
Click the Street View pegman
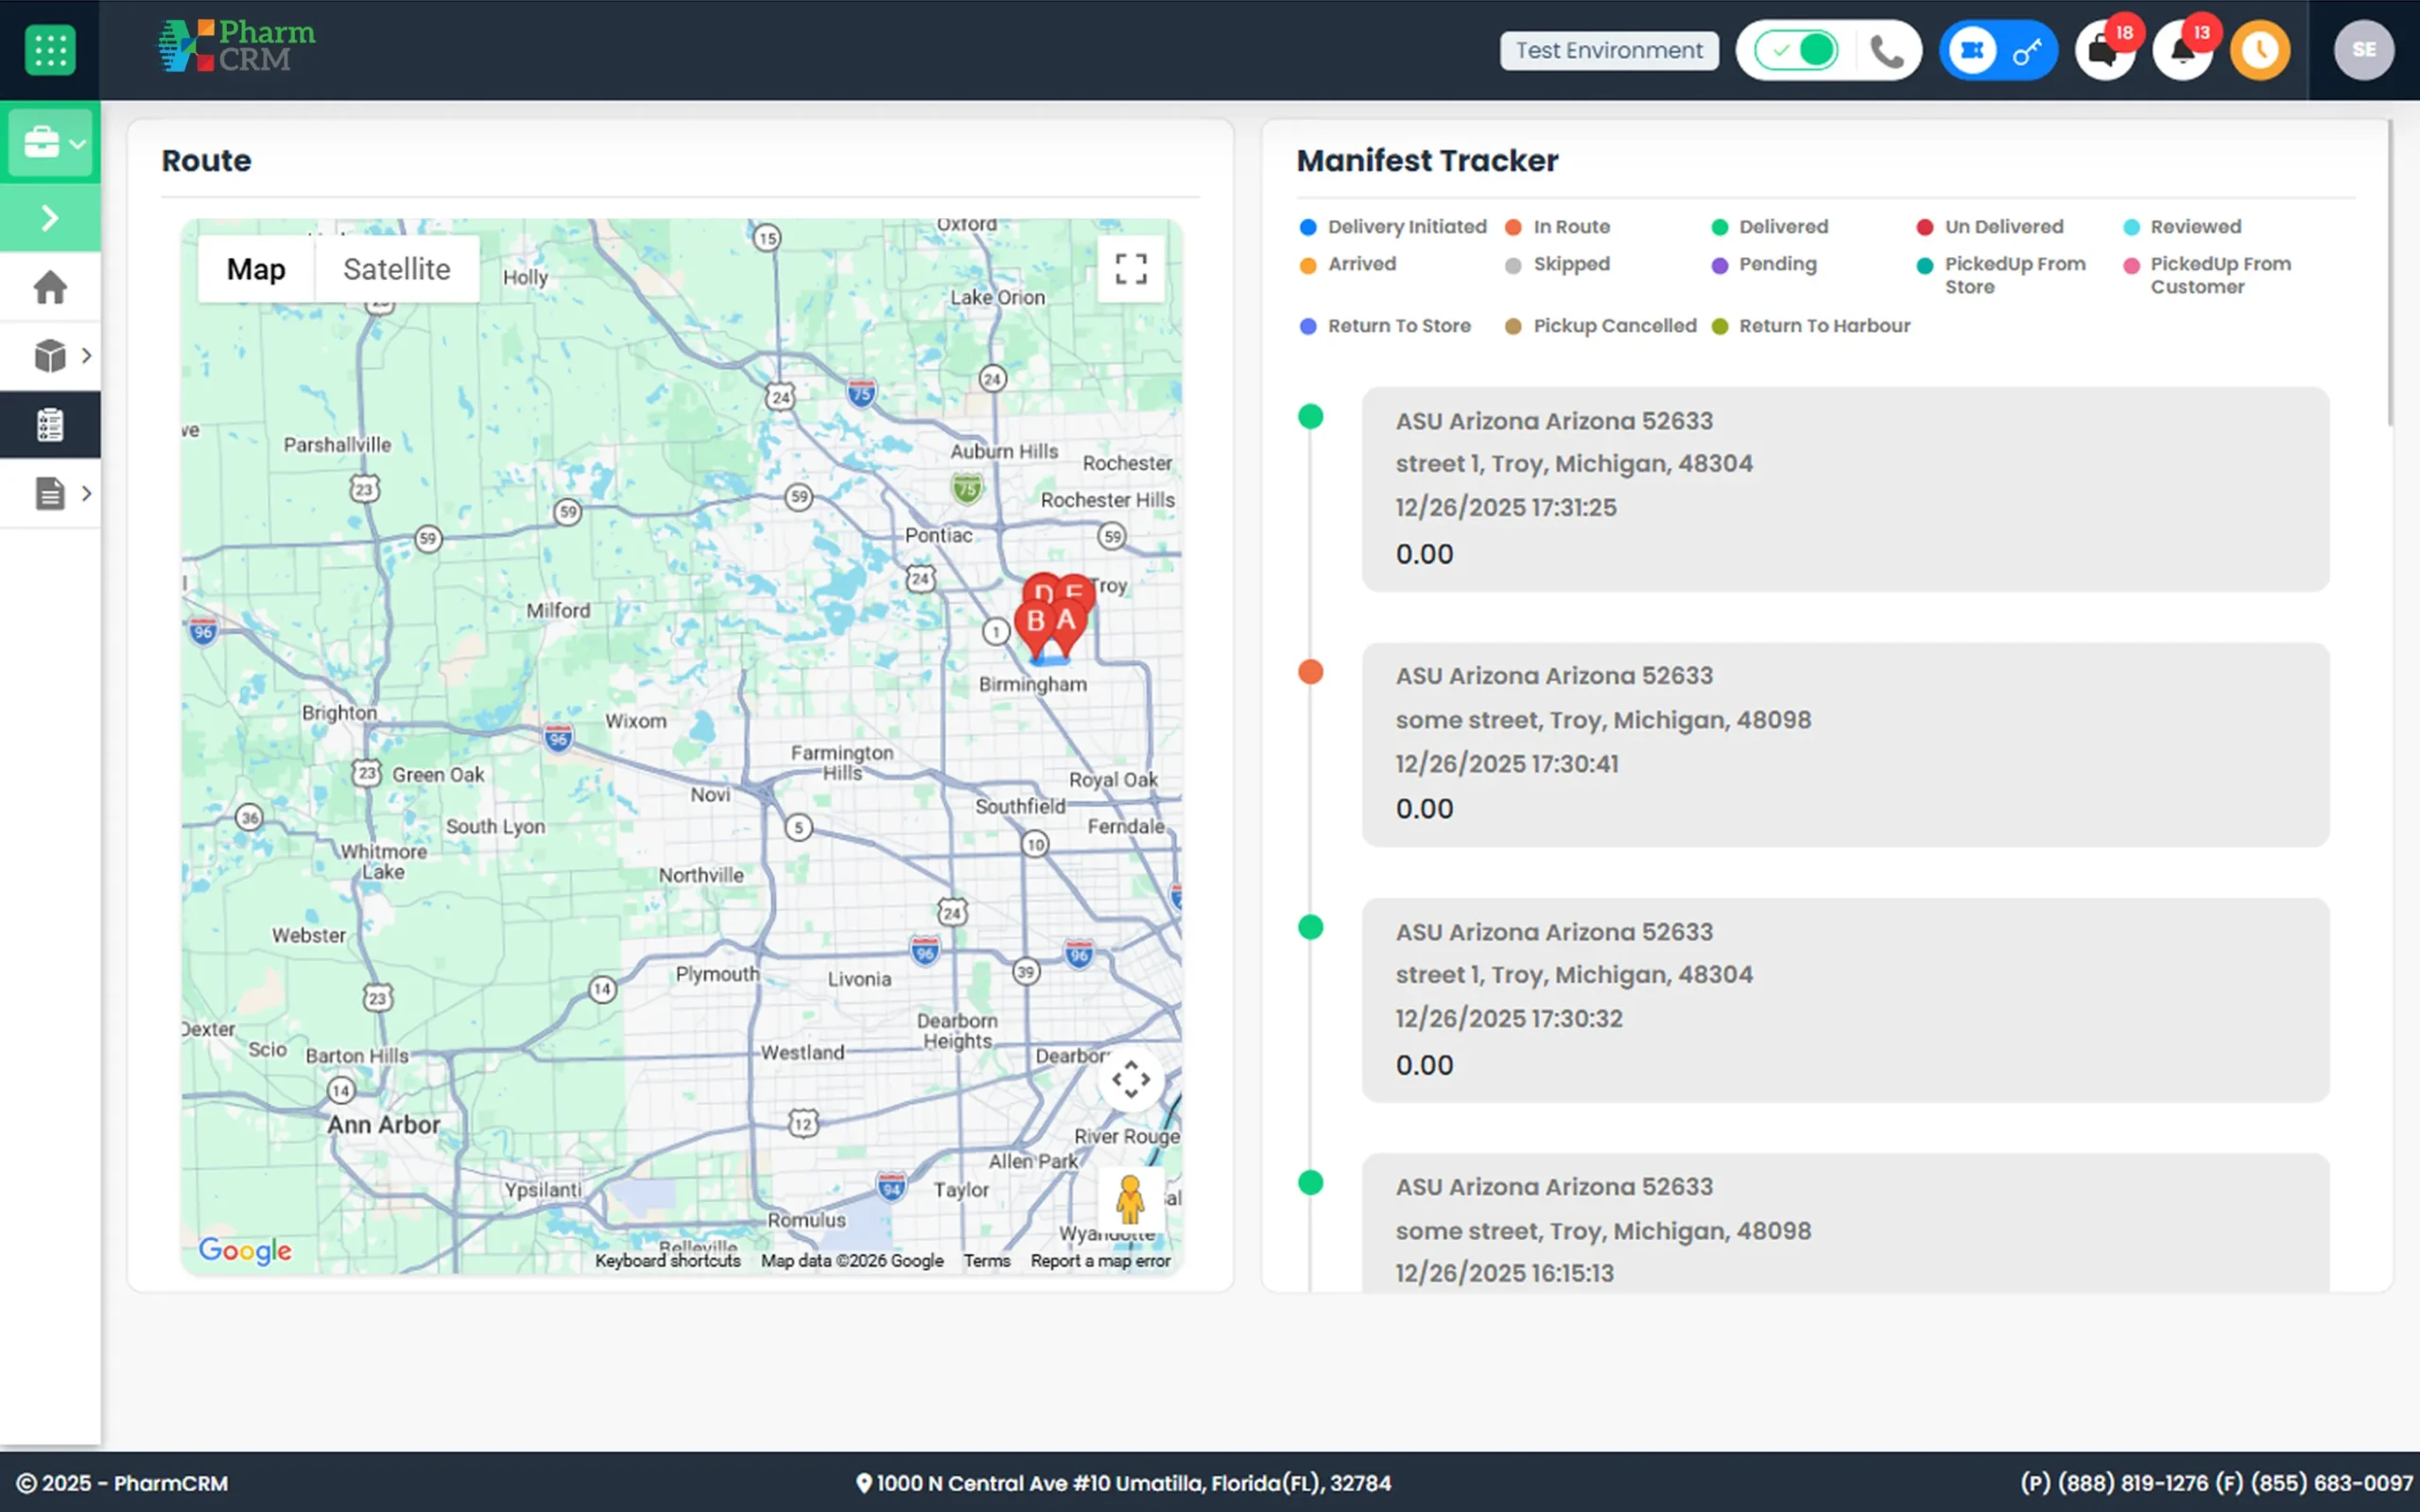1130,1199
